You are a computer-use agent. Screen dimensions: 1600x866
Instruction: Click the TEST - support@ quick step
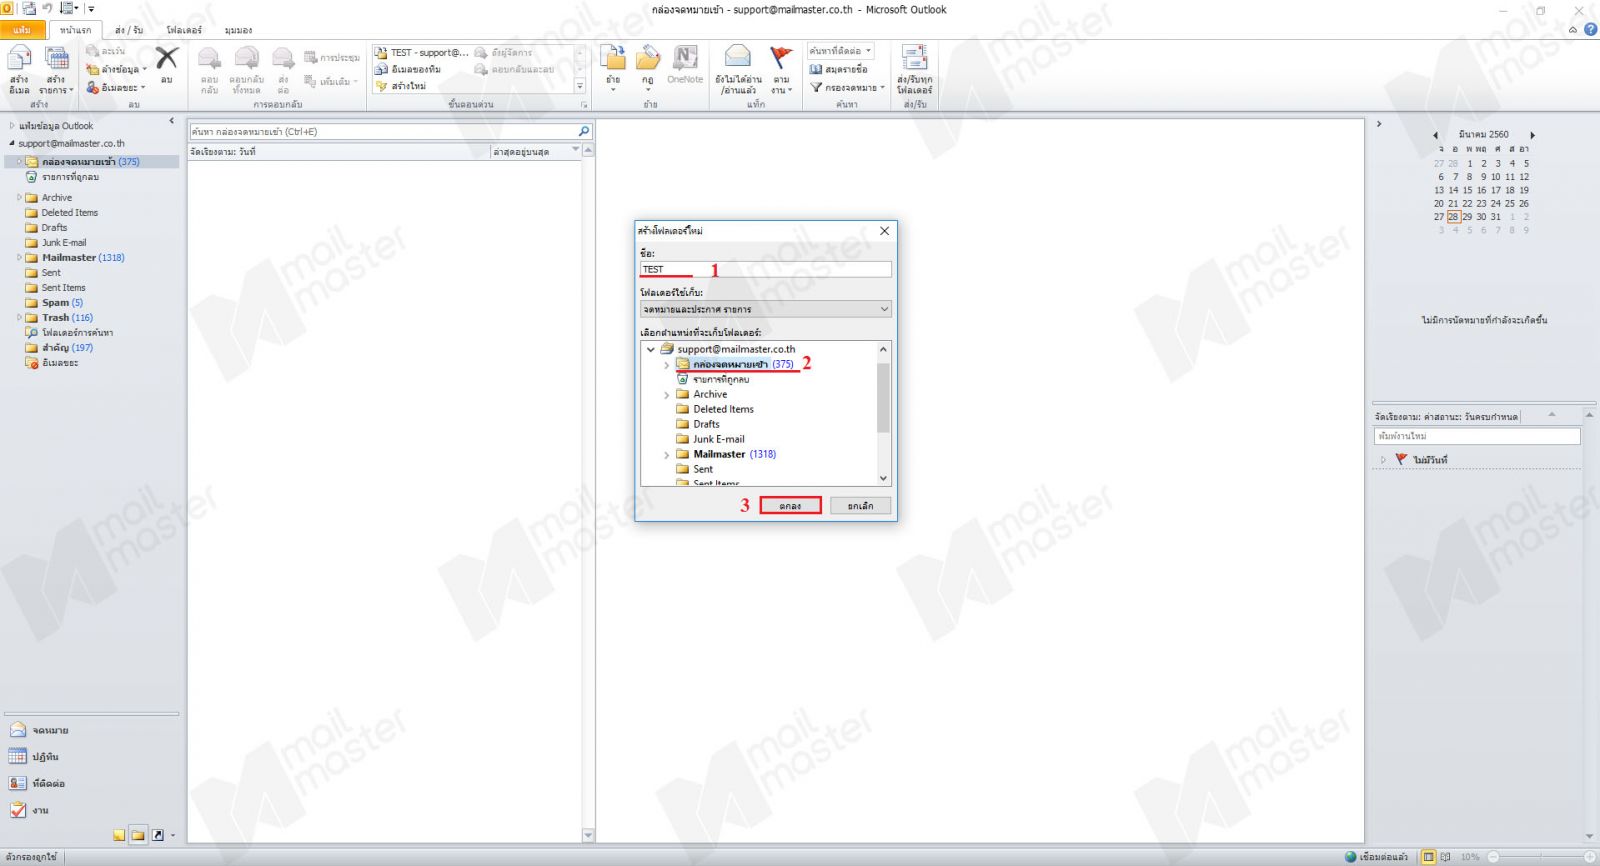pyautogui.click(x=421, y=52)
